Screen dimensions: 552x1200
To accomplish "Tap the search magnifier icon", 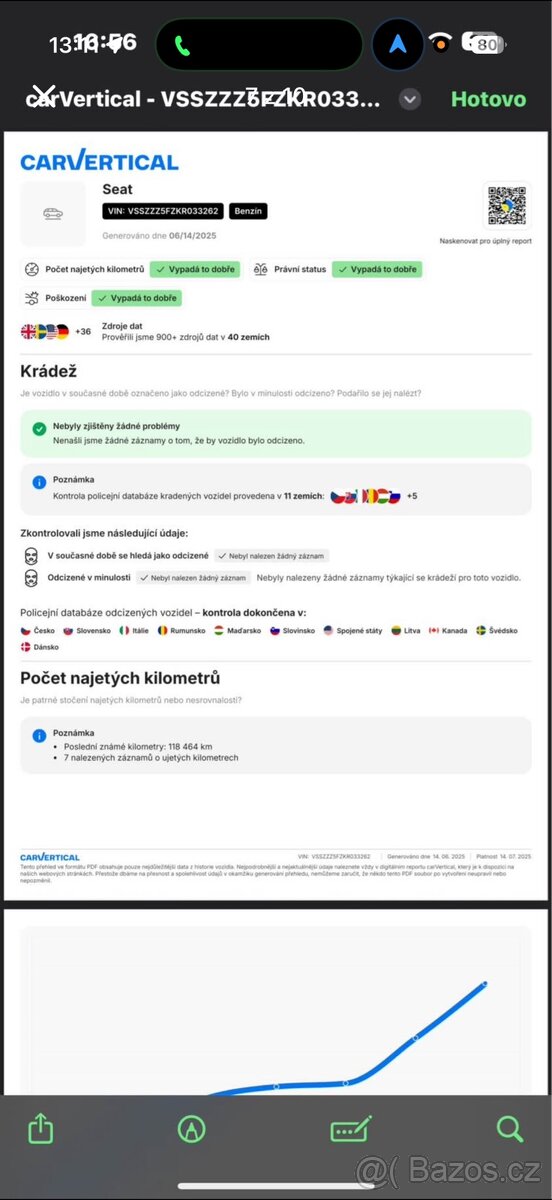I will [510, 1129].
